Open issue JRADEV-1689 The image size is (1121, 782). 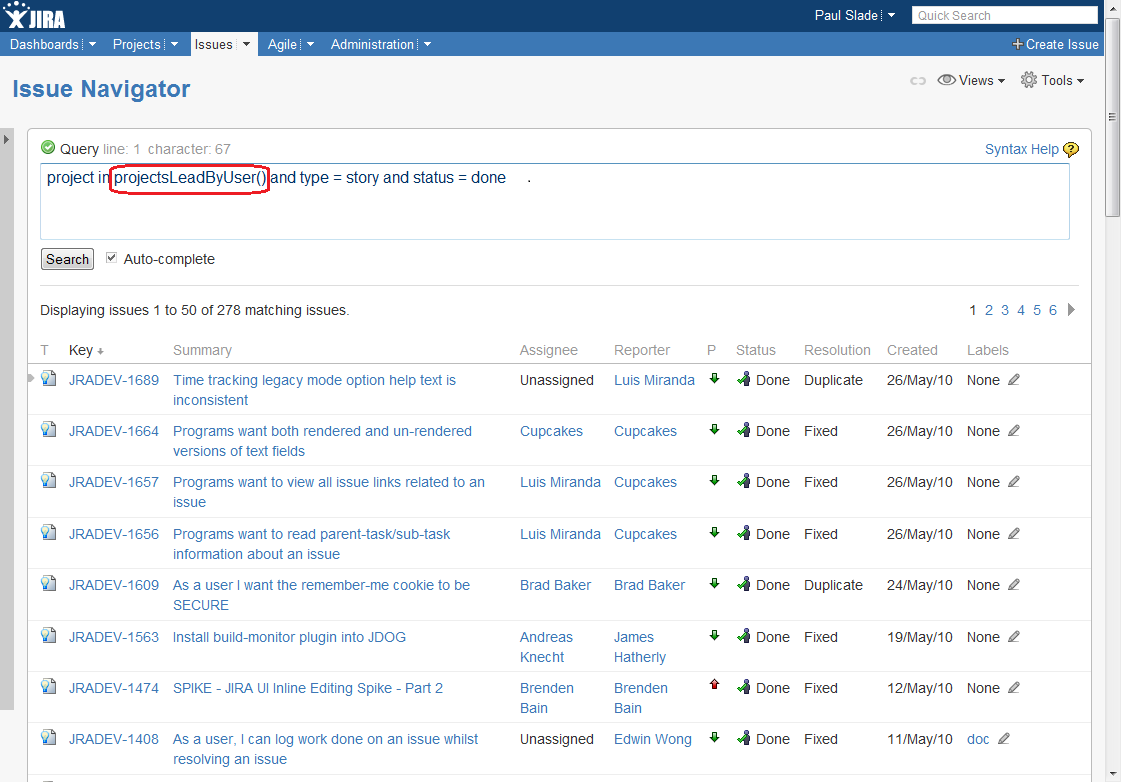click(114, 380)
